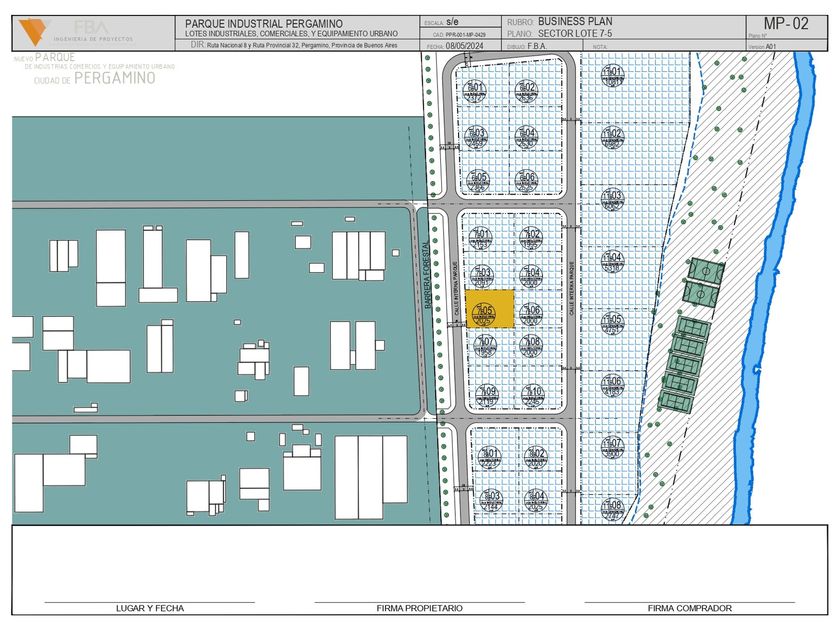Click the CAD code 'PPR-001-MP-0429'
This screenshot has height=630, width=840.
click(x=466, y=35)
